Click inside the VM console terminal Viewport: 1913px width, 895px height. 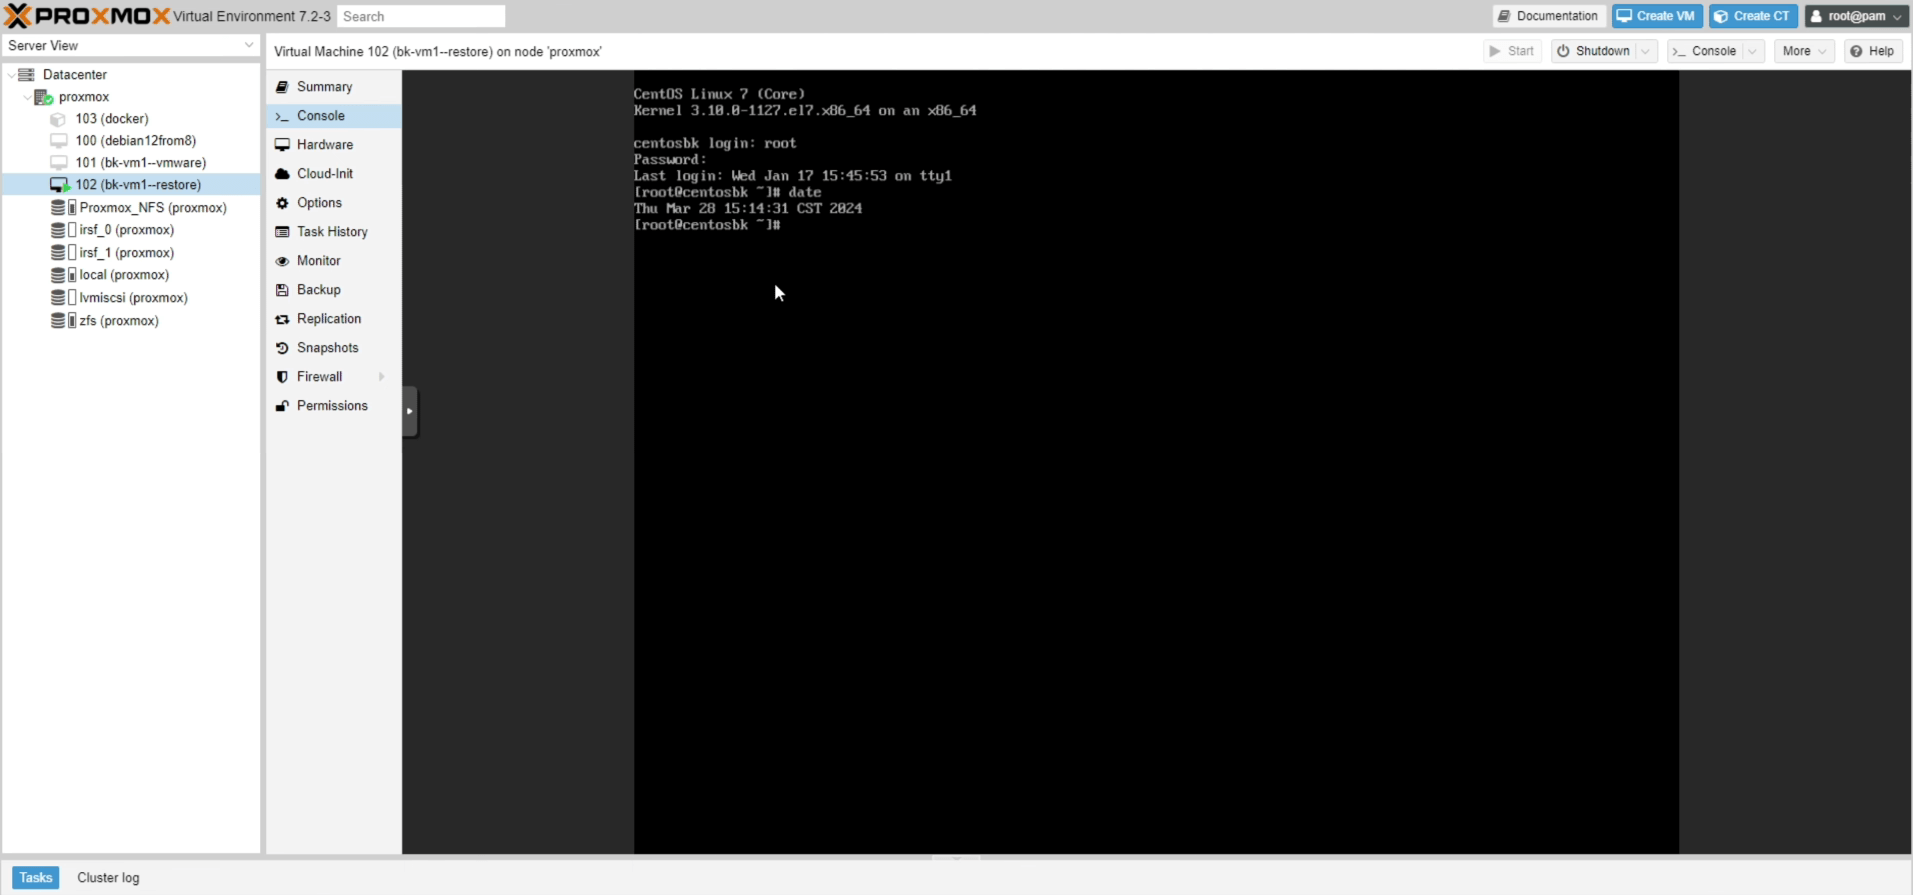[x=1156, y=462]
